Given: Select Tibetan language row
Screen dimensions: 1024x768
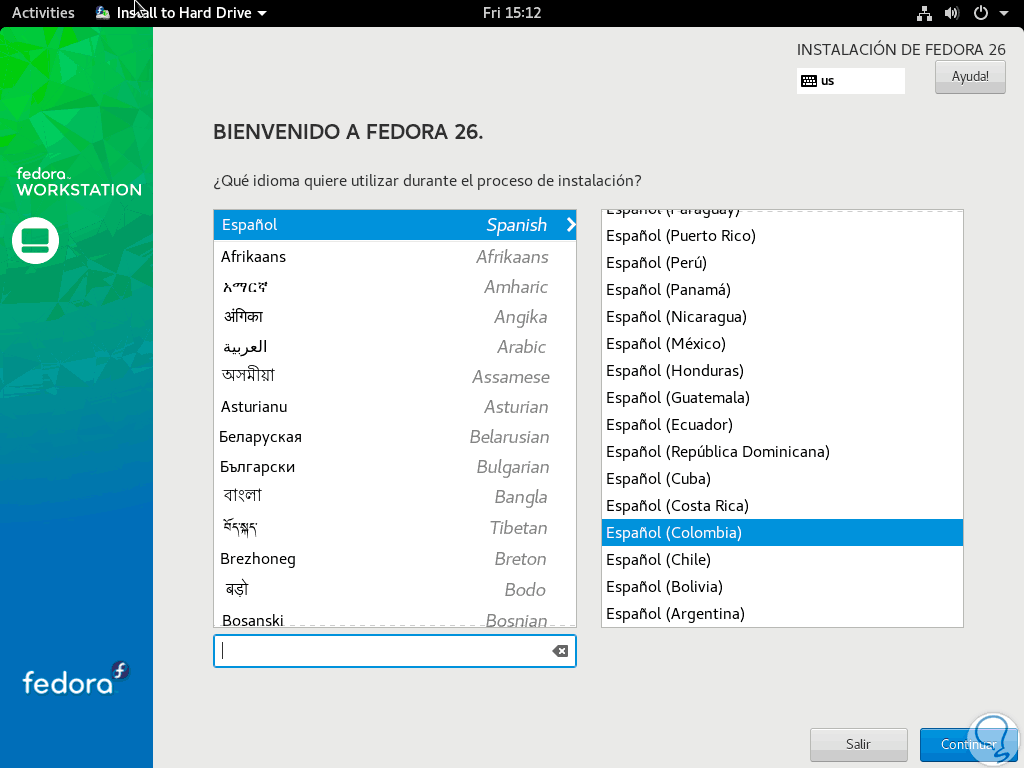Looking at the screenshot, I should pyautogui.click(x=394, y=528).
